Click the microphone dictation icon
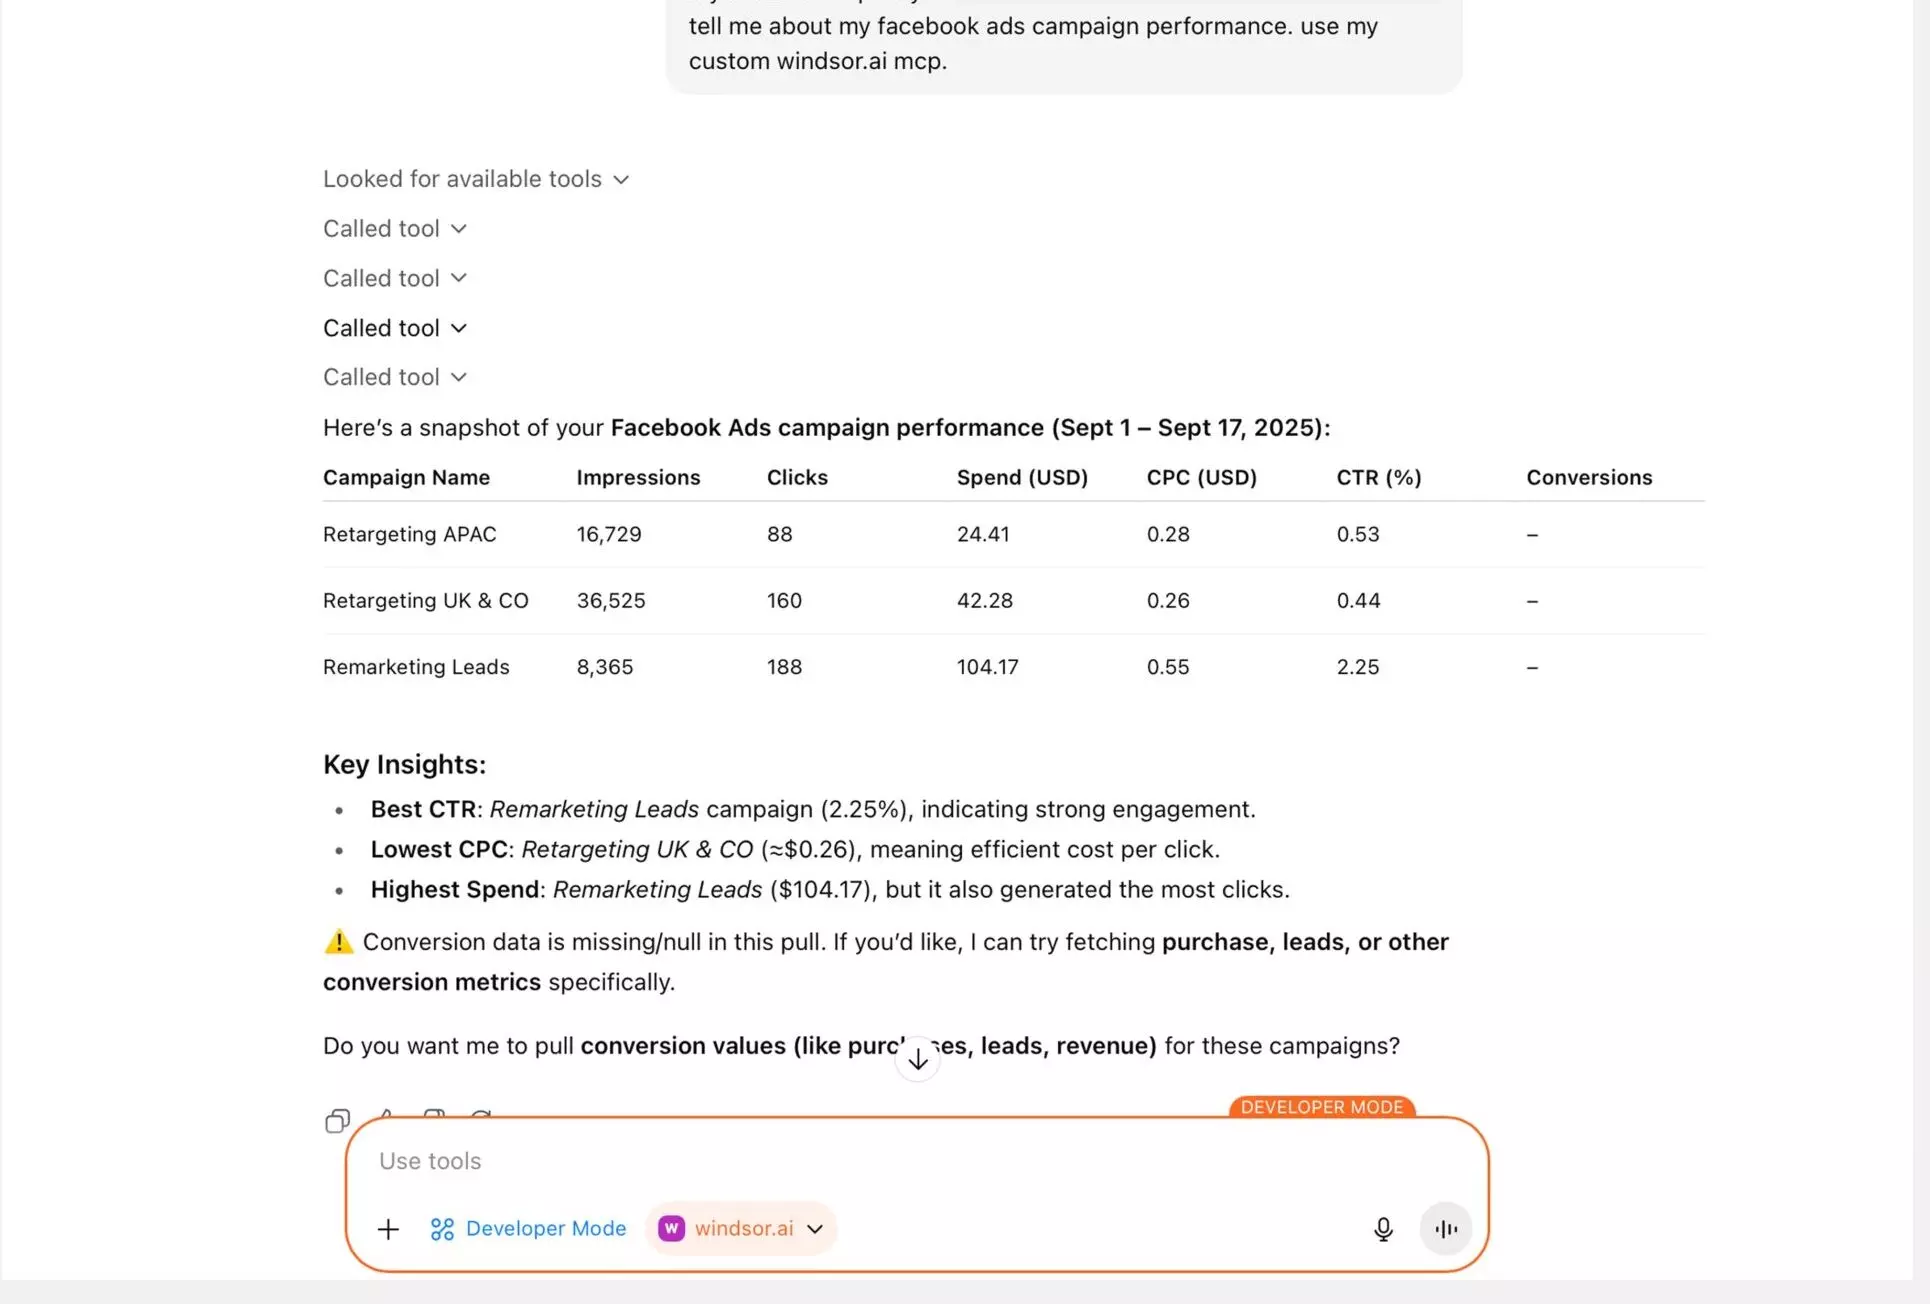Screen dimensions: 1930x1304 click(1383, 1229)
